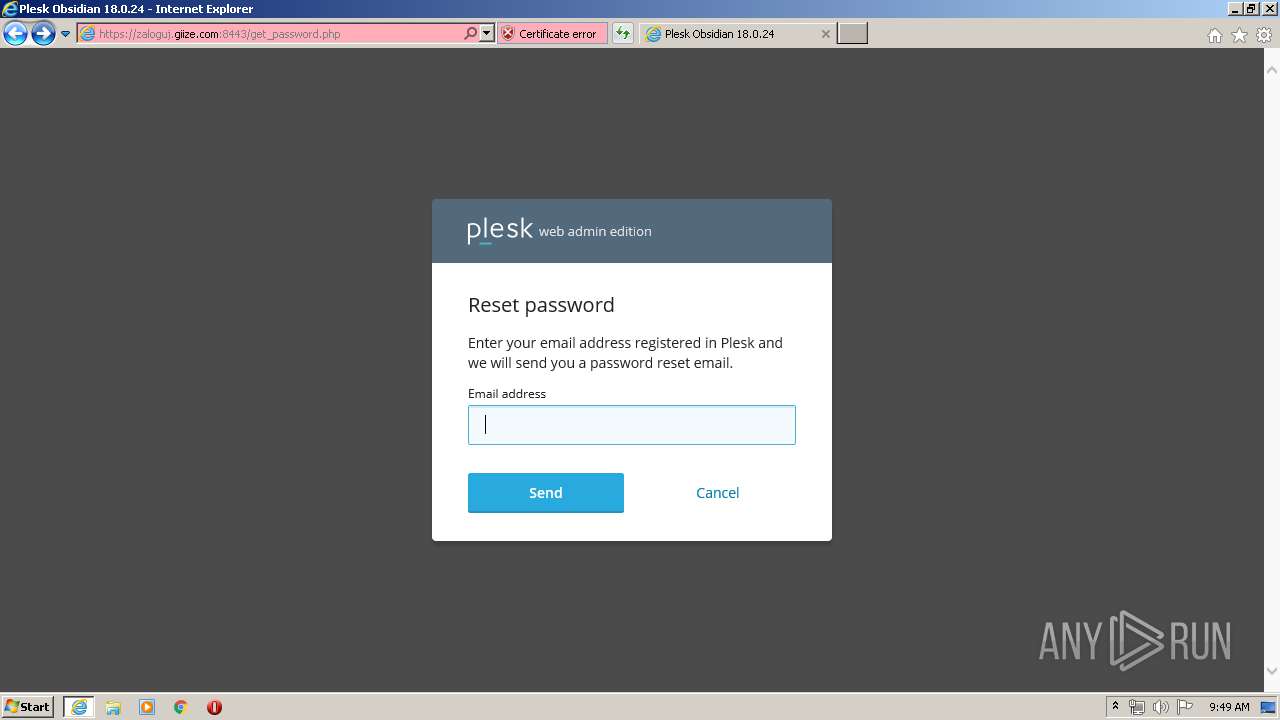
Task: Open Favorites star icon
Action: [x=1239, y=35]
